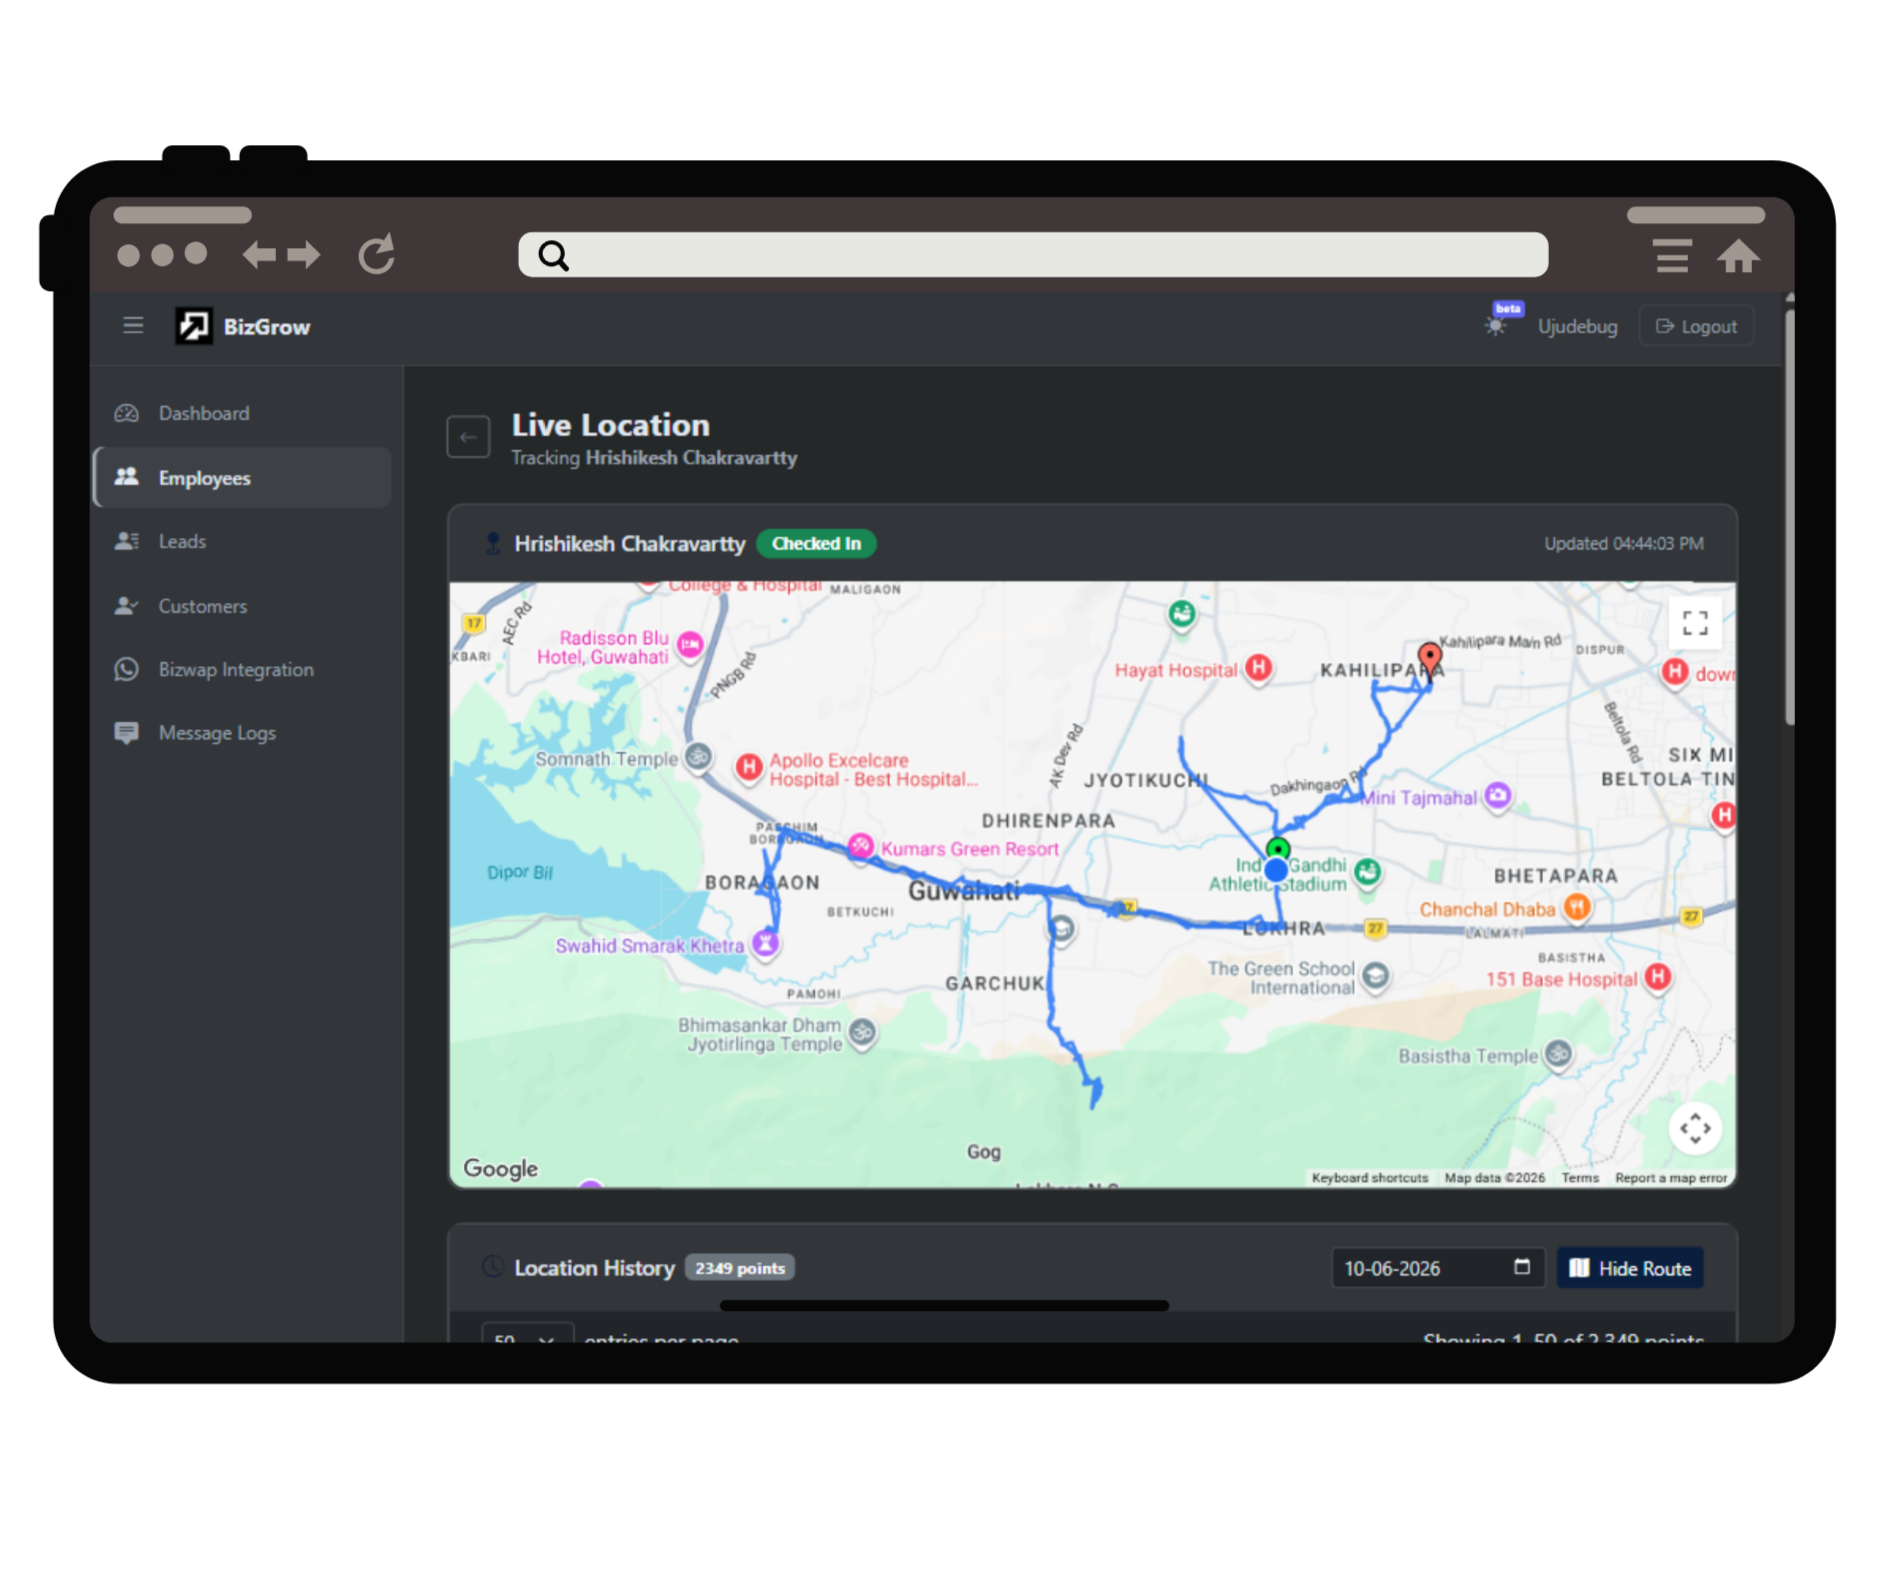Select the Hayat Hospital map marker

point(1259,668)
